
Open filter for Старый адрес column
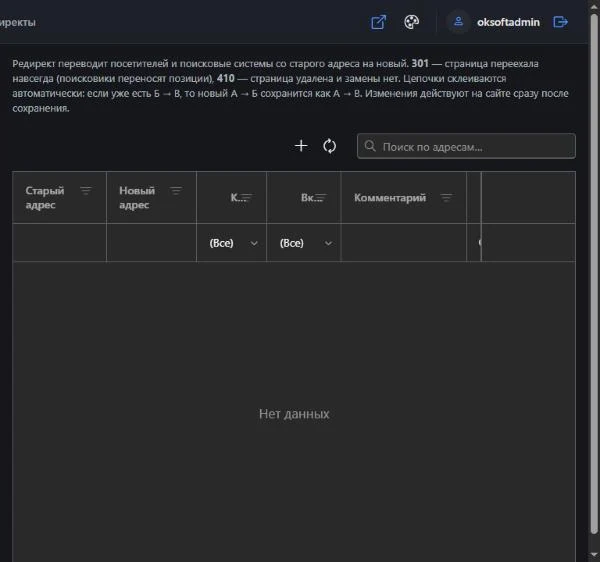tap(86, 191)
